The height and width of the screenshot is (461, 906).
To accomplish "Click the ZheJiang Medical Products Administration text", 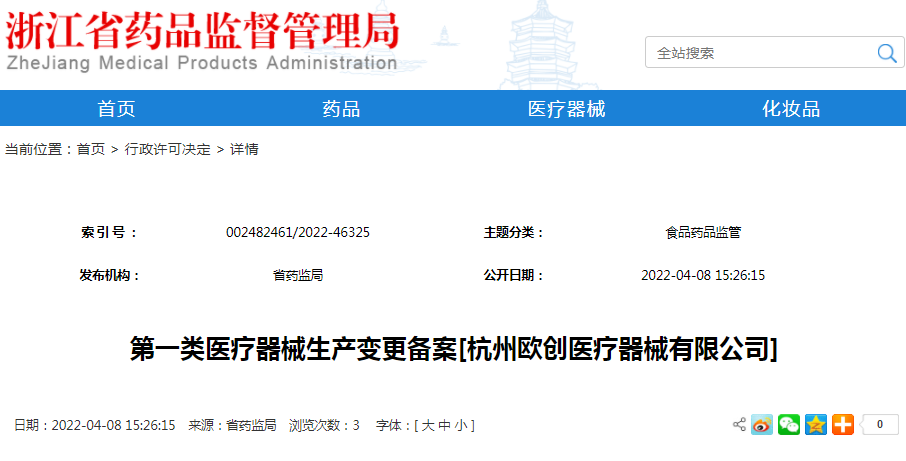I will pos(202,64).
